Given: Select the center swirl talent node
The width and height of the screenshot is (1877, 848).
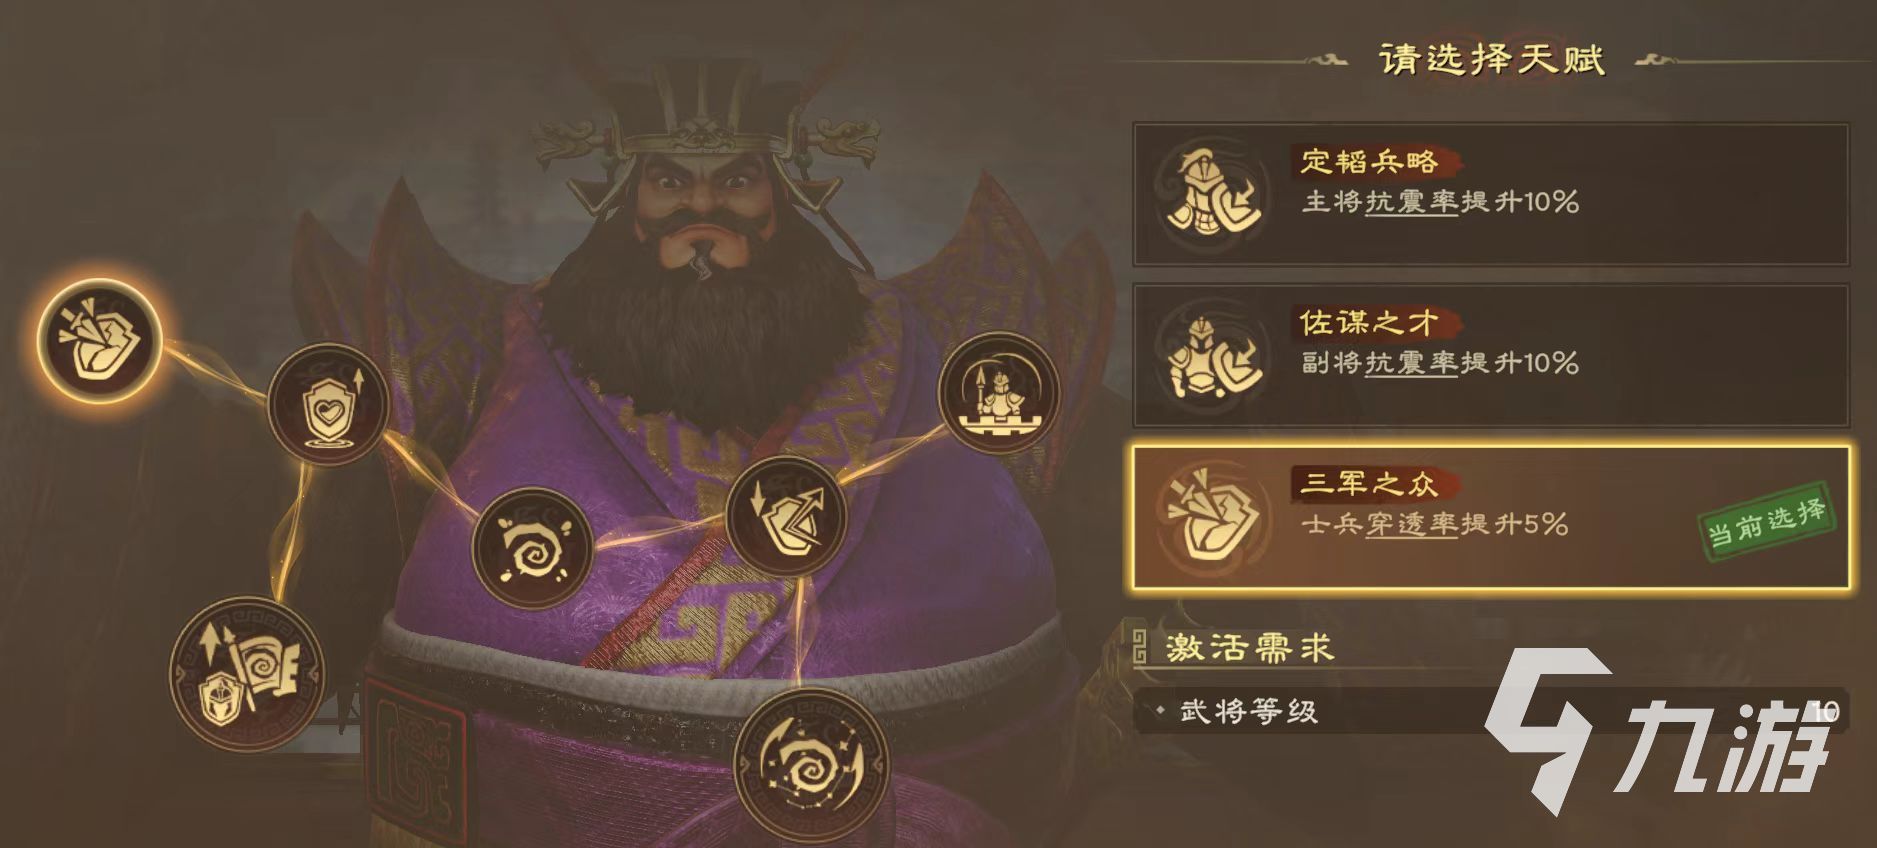Looking at the screenshot, I should 532,548.
